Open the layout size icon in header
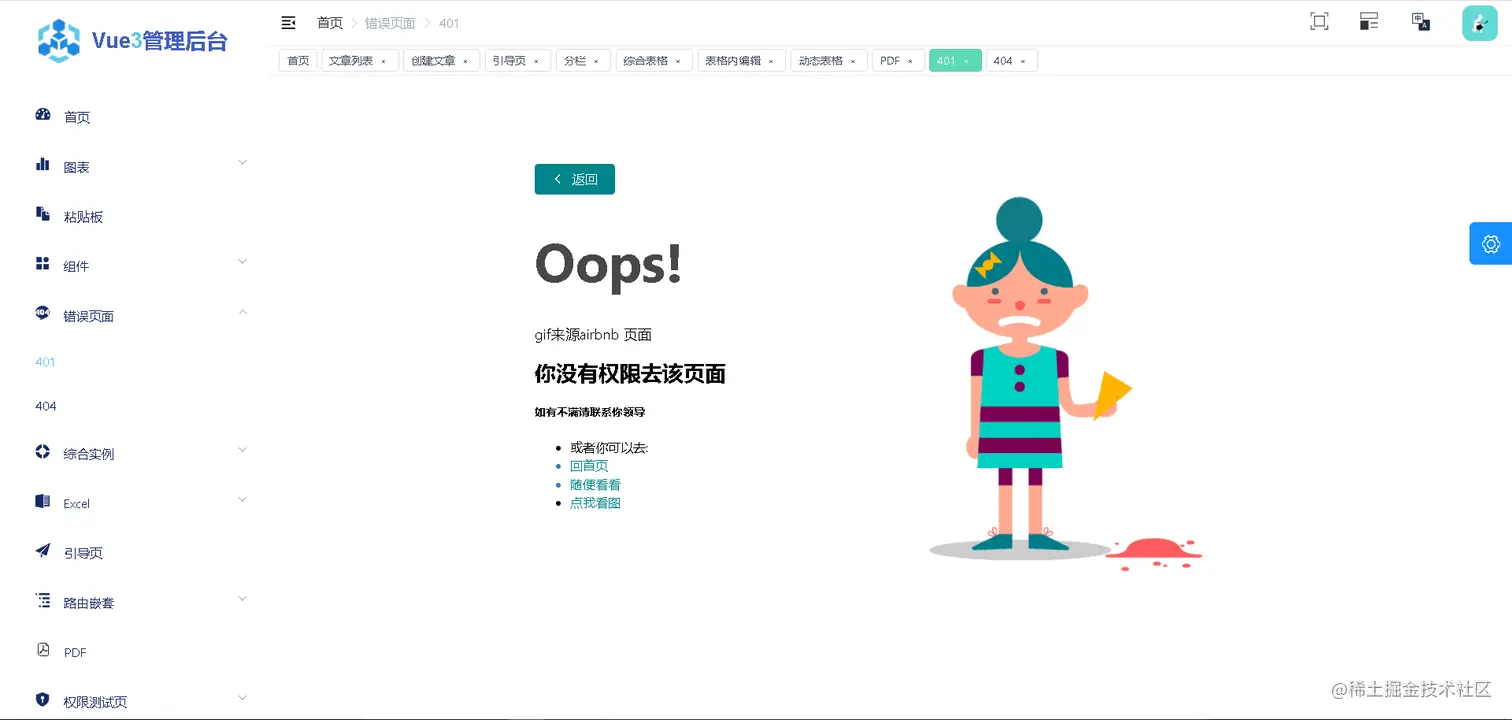Image resolution: width=1512 pixels, height=720 pixels. (x=1369, y=22)
